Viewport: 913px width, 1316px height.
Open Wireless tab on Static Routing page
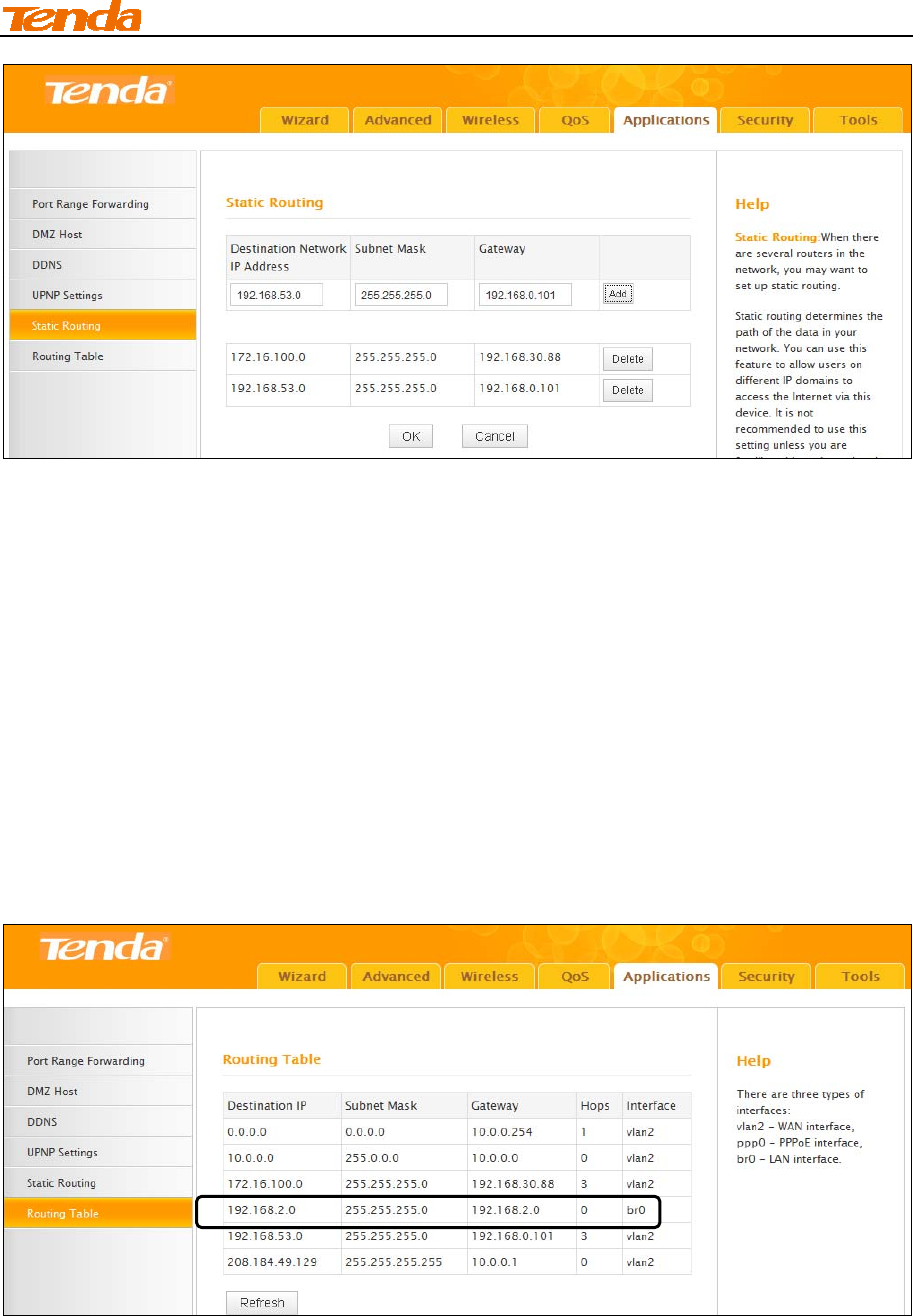point(490,120)
